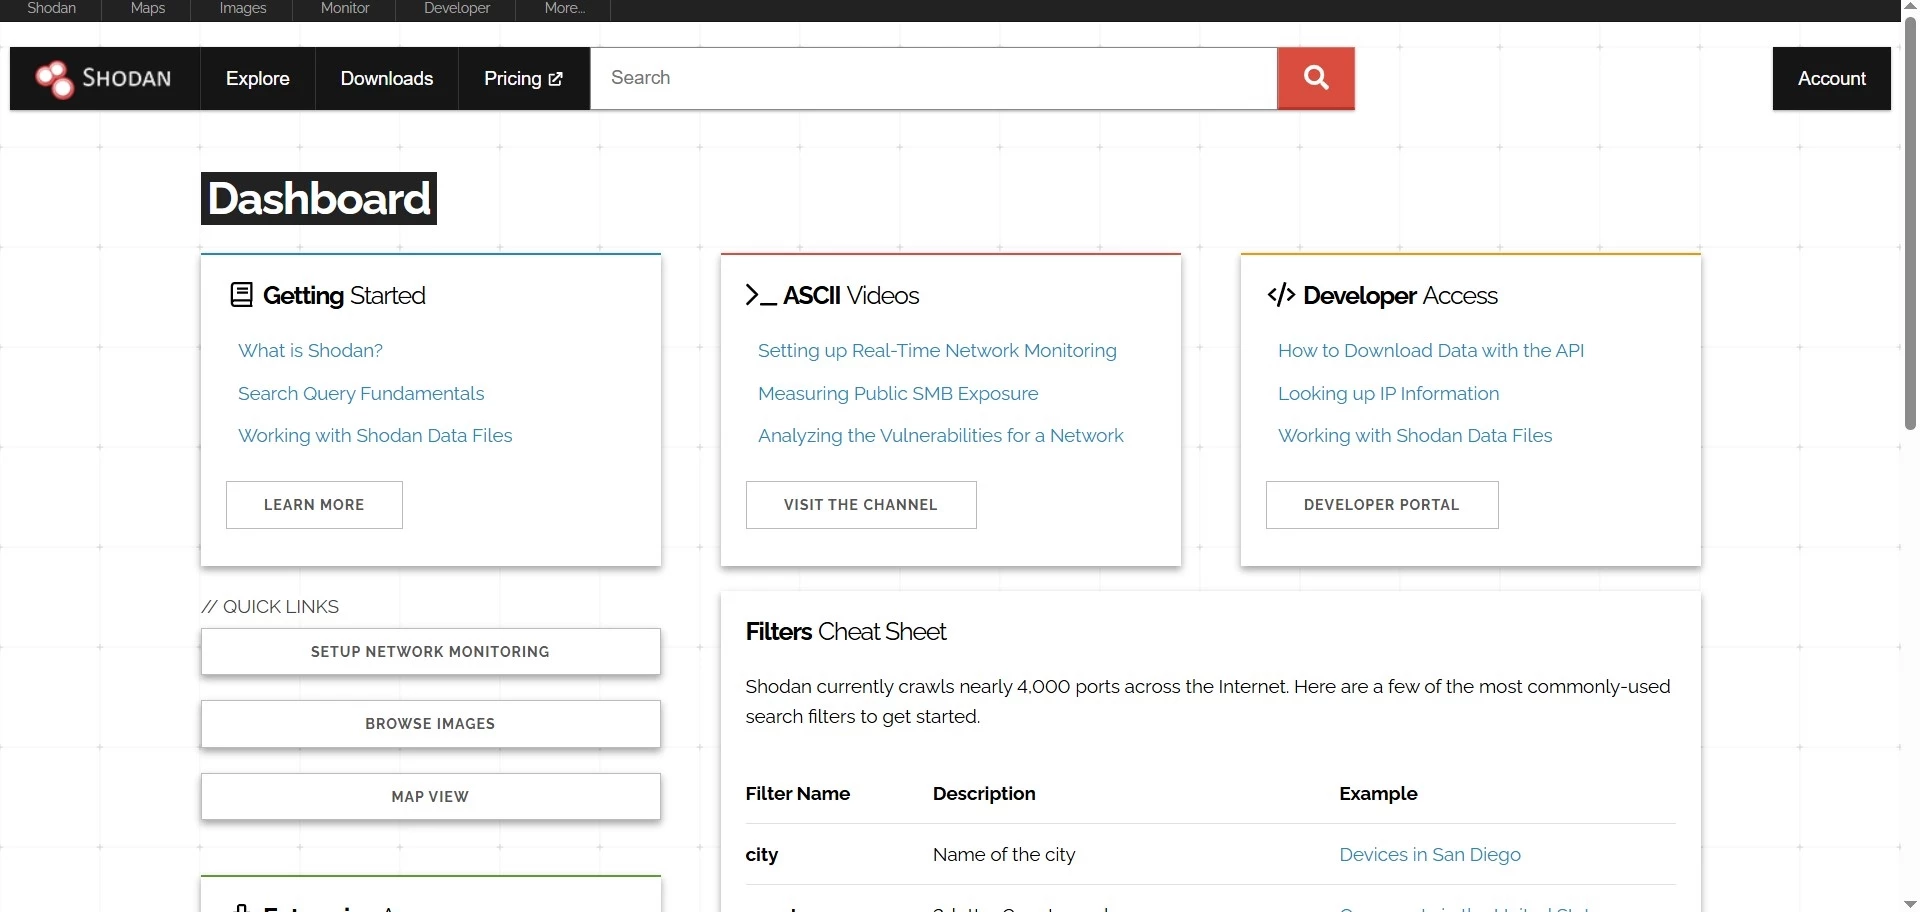Viewport: 1920px width, 912px height.
Task: Click the ASCII Videos terminal prompt icon
Action: [x=760, y=295]
